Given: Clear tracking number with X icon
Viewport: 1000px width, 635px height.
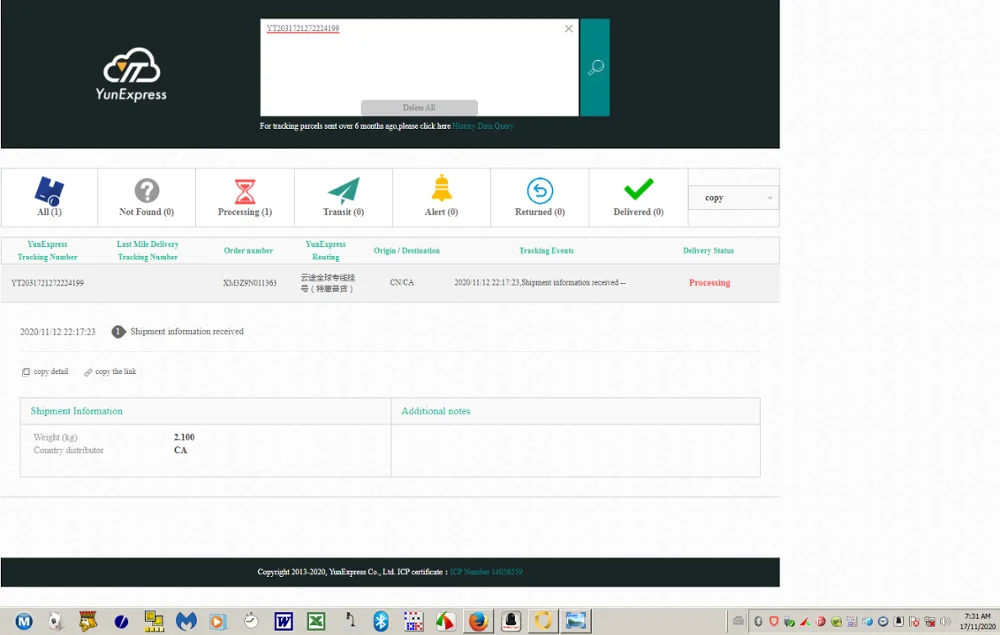Looking at the screenshot, I should click(568, 29).
